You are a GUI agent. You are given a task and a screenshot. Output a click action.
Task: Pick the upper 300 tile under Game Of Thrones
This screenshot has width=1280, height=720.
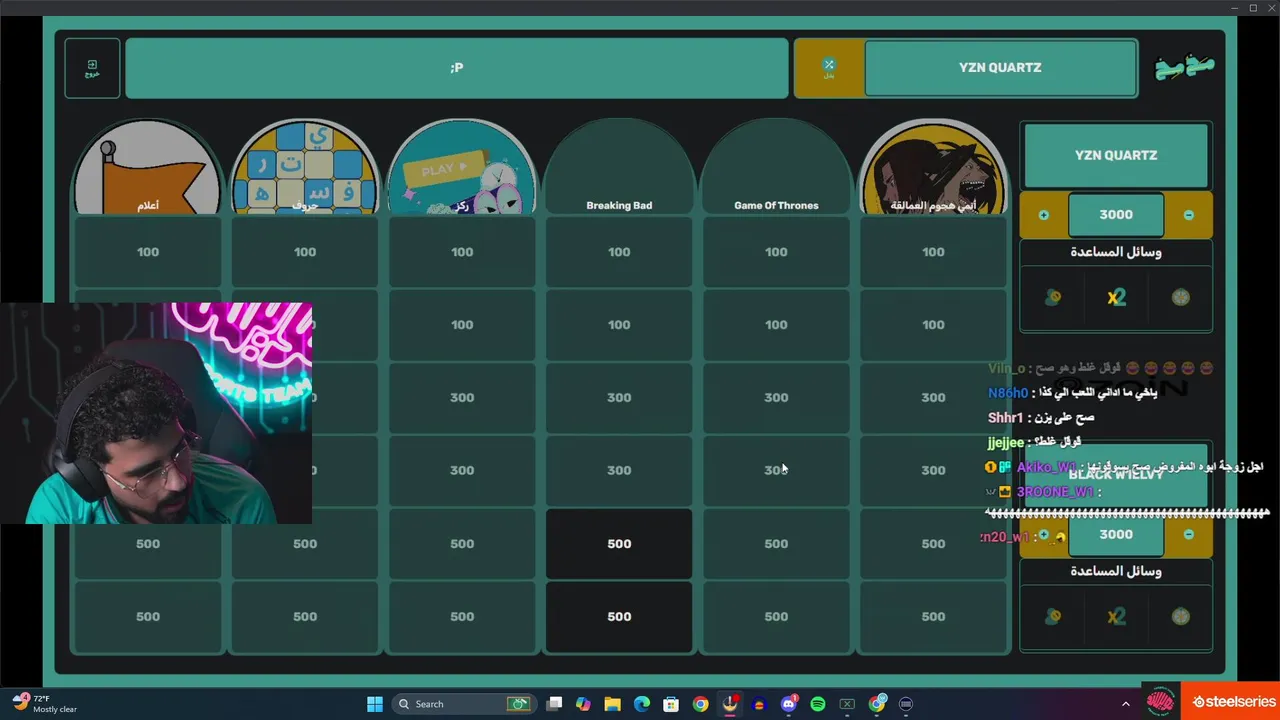[x=776, y=398]
